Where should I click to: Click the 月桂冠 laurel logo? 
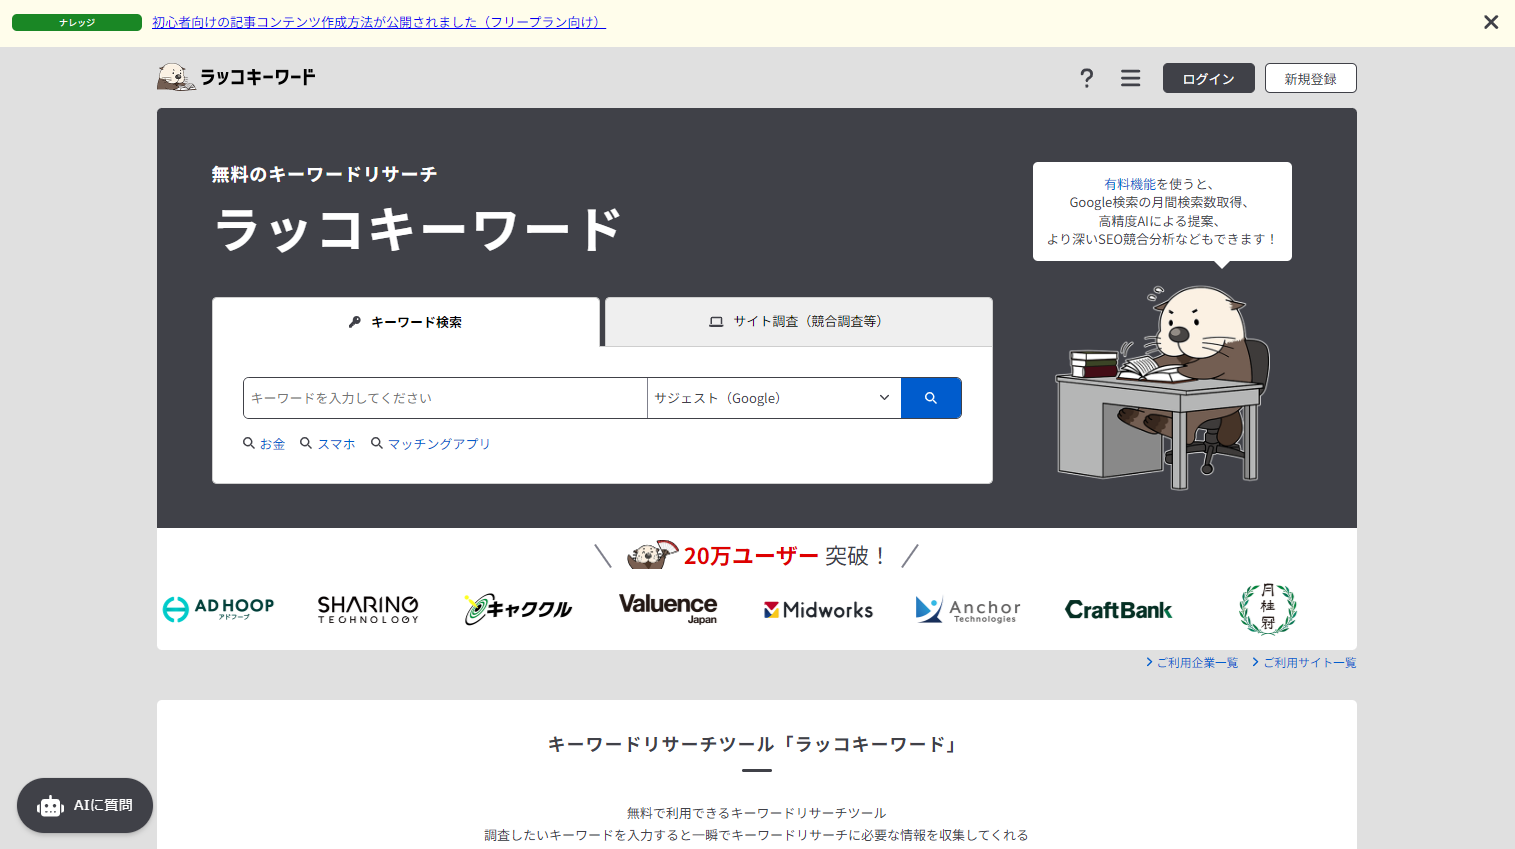coord(1268,608)
